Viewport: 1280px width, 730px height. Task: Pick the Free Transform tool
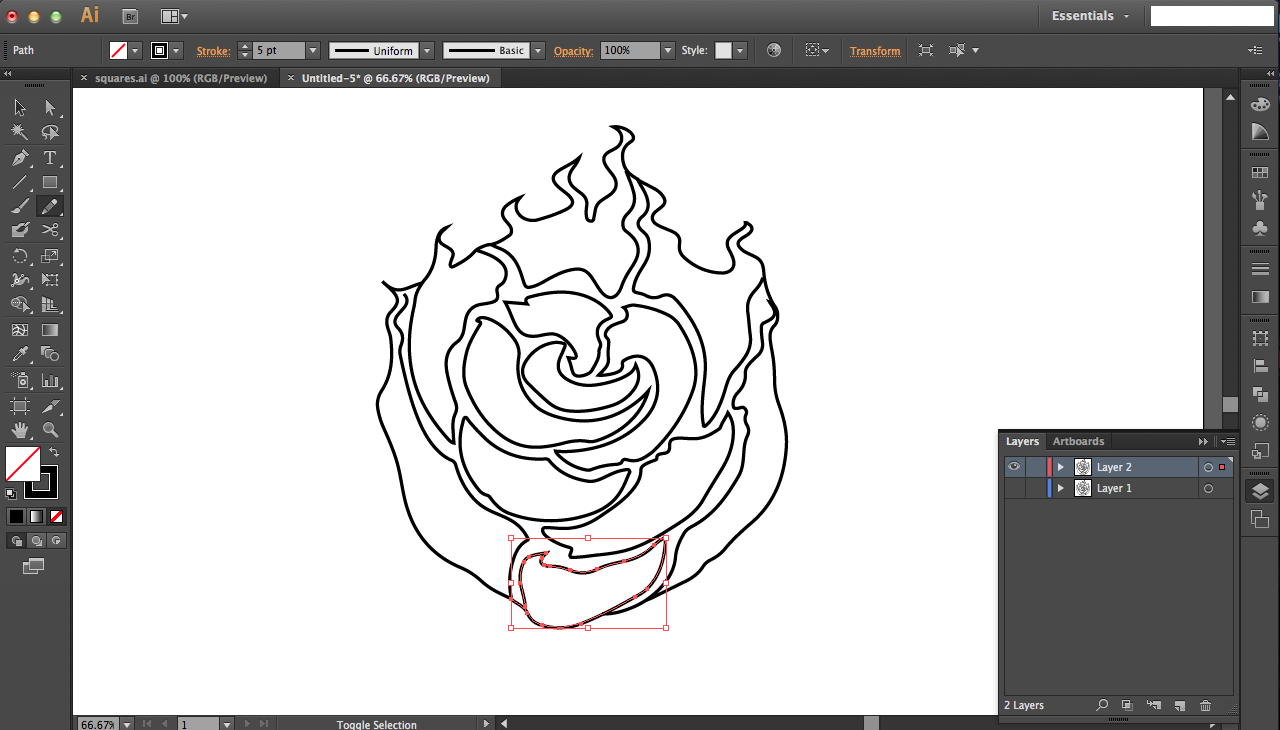(50, 281)
